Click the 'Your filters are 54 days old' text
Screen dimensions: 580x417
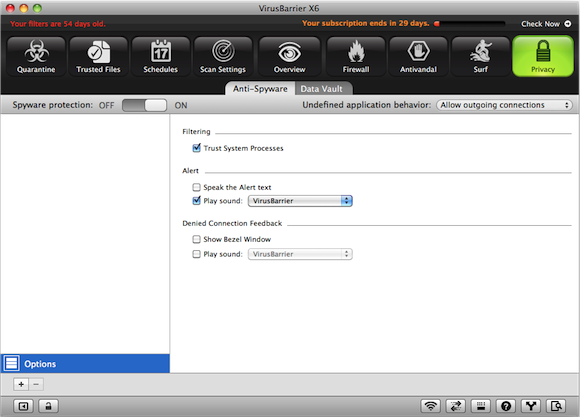(x=58, y=24)
